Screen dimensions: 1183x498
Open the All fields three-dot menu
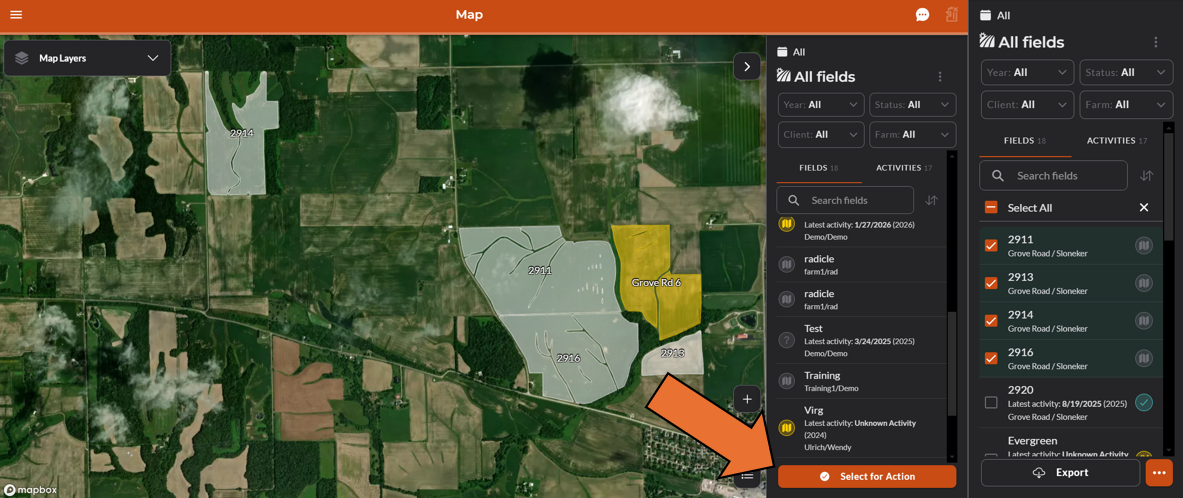(1155, 42)
